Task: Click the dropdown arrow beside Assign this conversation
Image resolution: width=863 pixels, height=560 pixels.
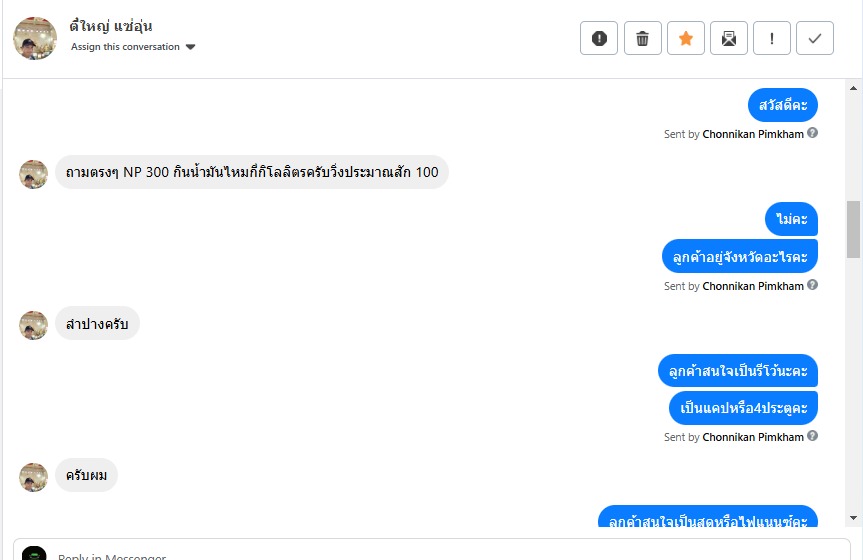Action: click(x=190, y=47)
